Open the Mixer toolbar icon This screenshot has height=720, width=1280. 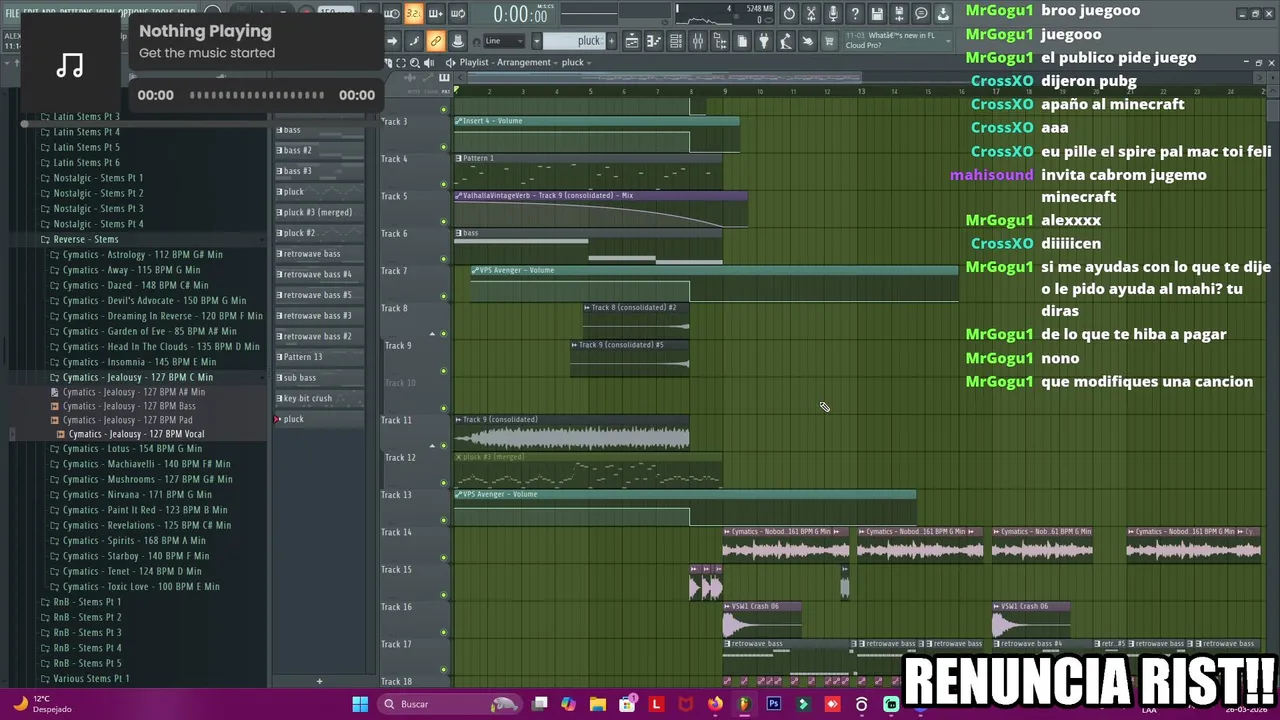698,41
